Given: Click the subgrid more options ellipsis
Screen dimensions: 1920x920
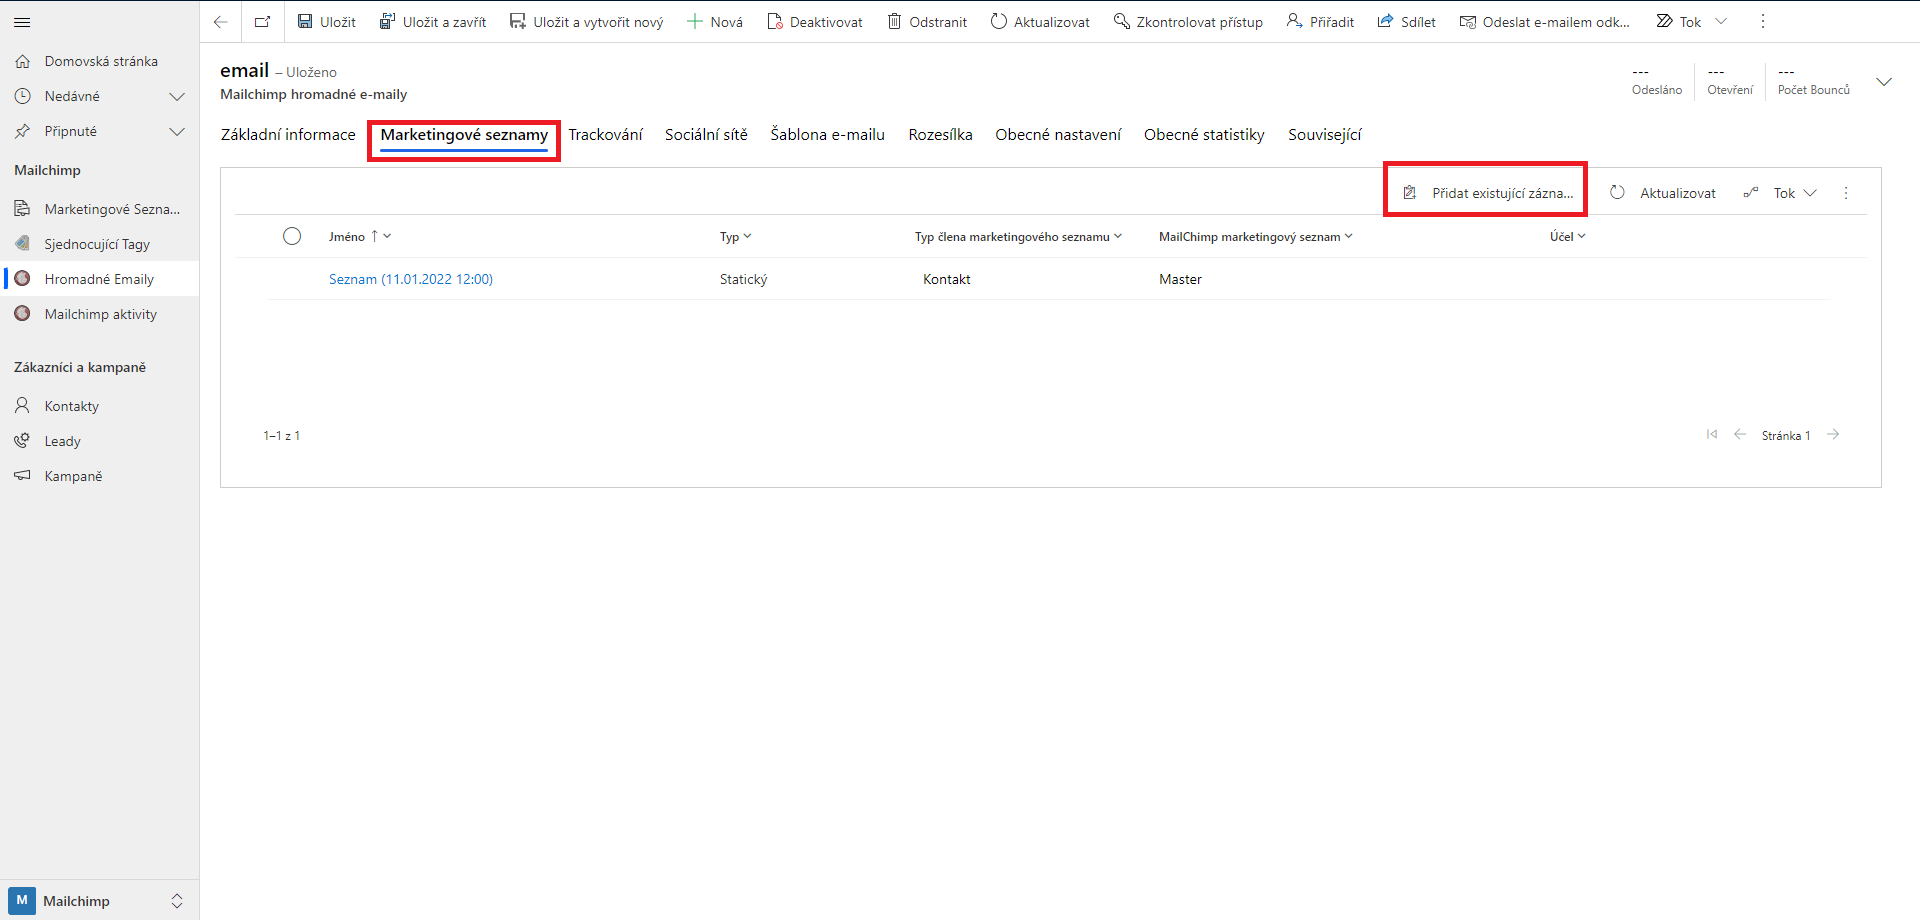Looking at the screenshot, I should 1846,193.
